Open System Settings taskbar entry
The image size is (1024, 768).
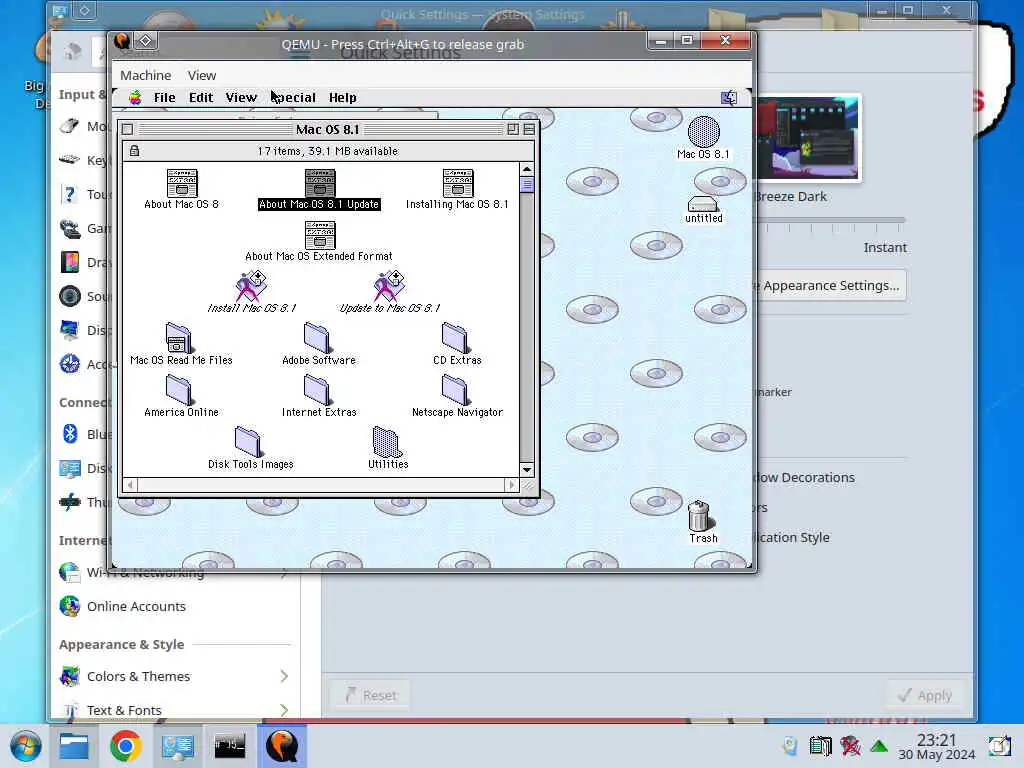(x=178, y=746)
